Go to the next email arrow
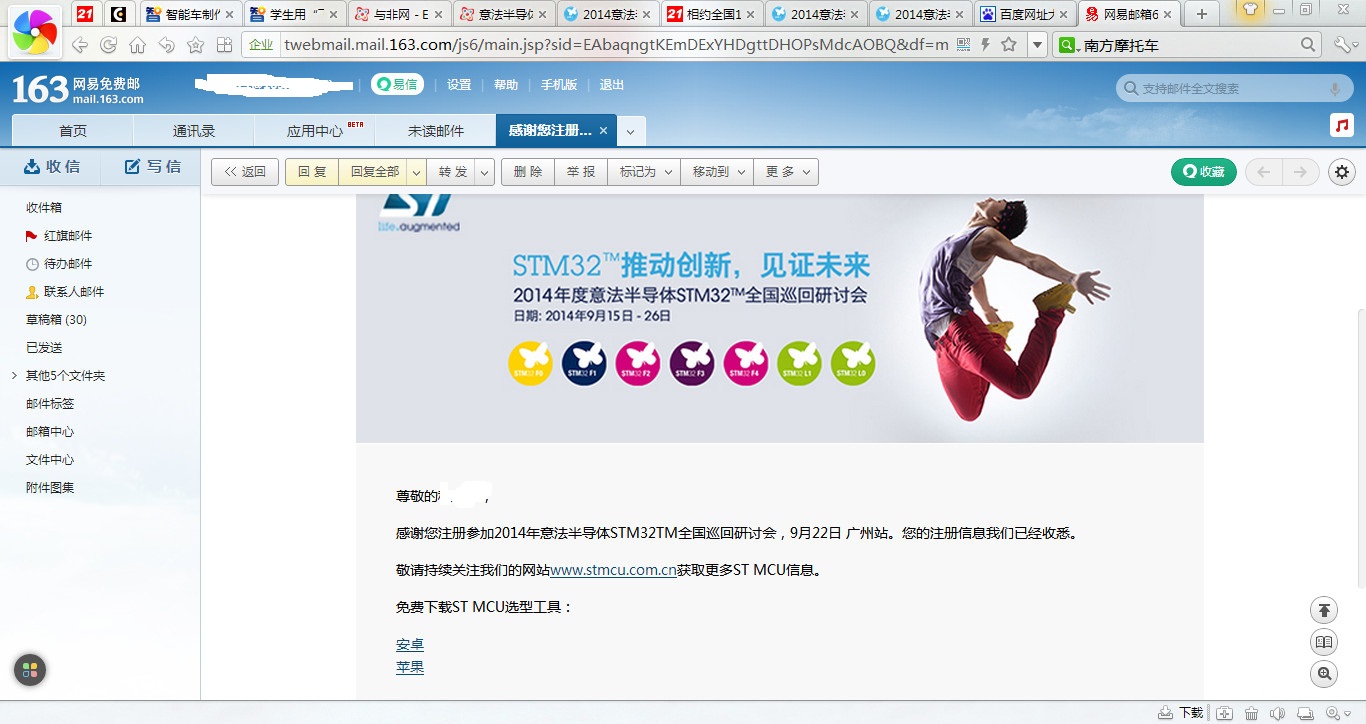This screenshot has height=724, width=1366. pos(1300,172)
